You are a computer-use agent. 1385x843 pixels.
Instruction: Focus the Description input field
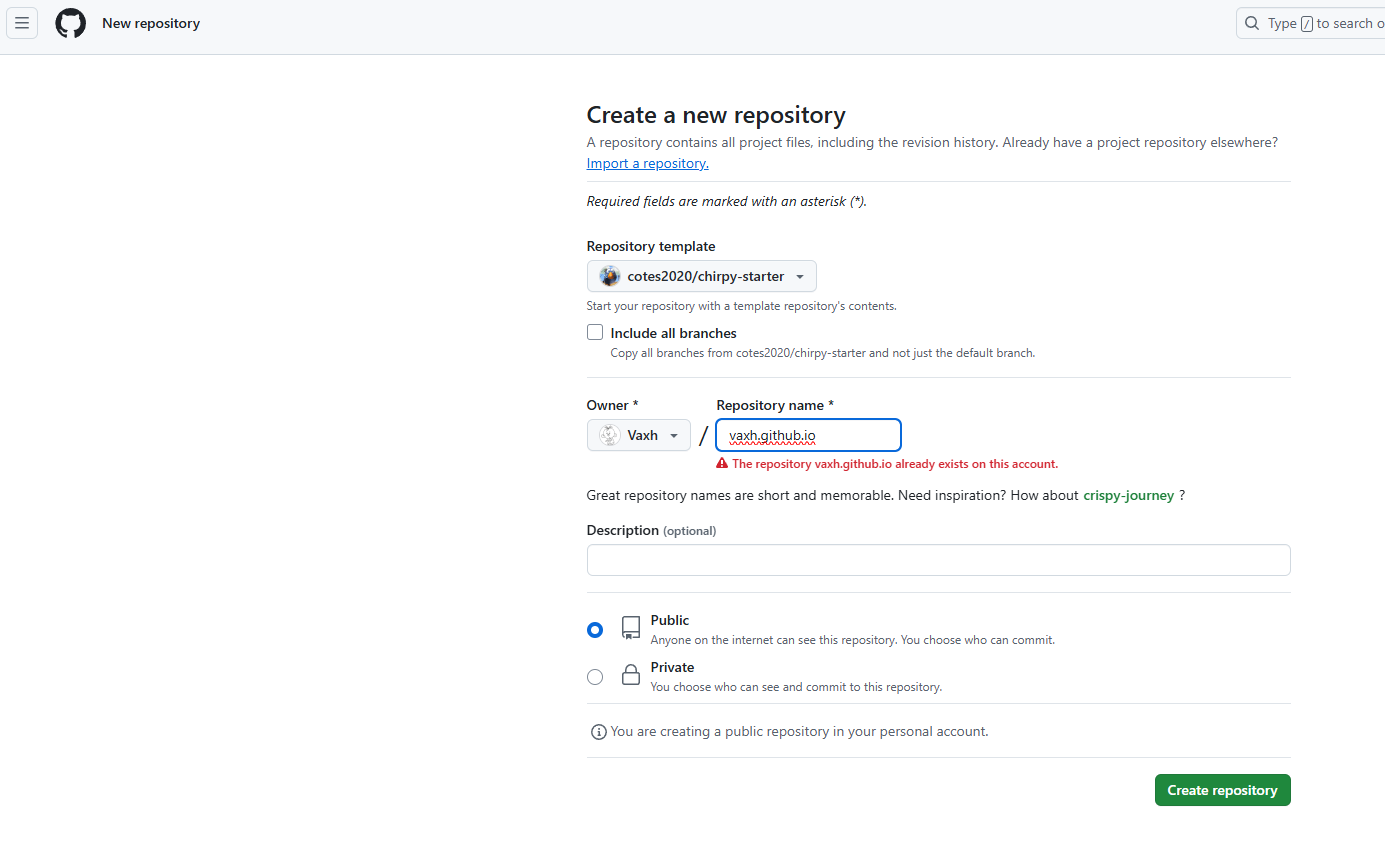tap(939, 560)
